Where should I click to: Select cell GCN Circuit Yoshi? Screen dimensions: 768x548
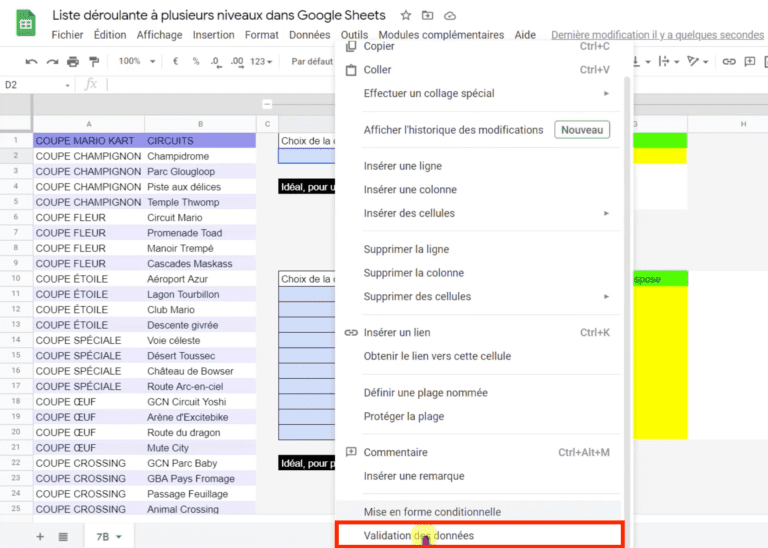[x=200, y=402]
